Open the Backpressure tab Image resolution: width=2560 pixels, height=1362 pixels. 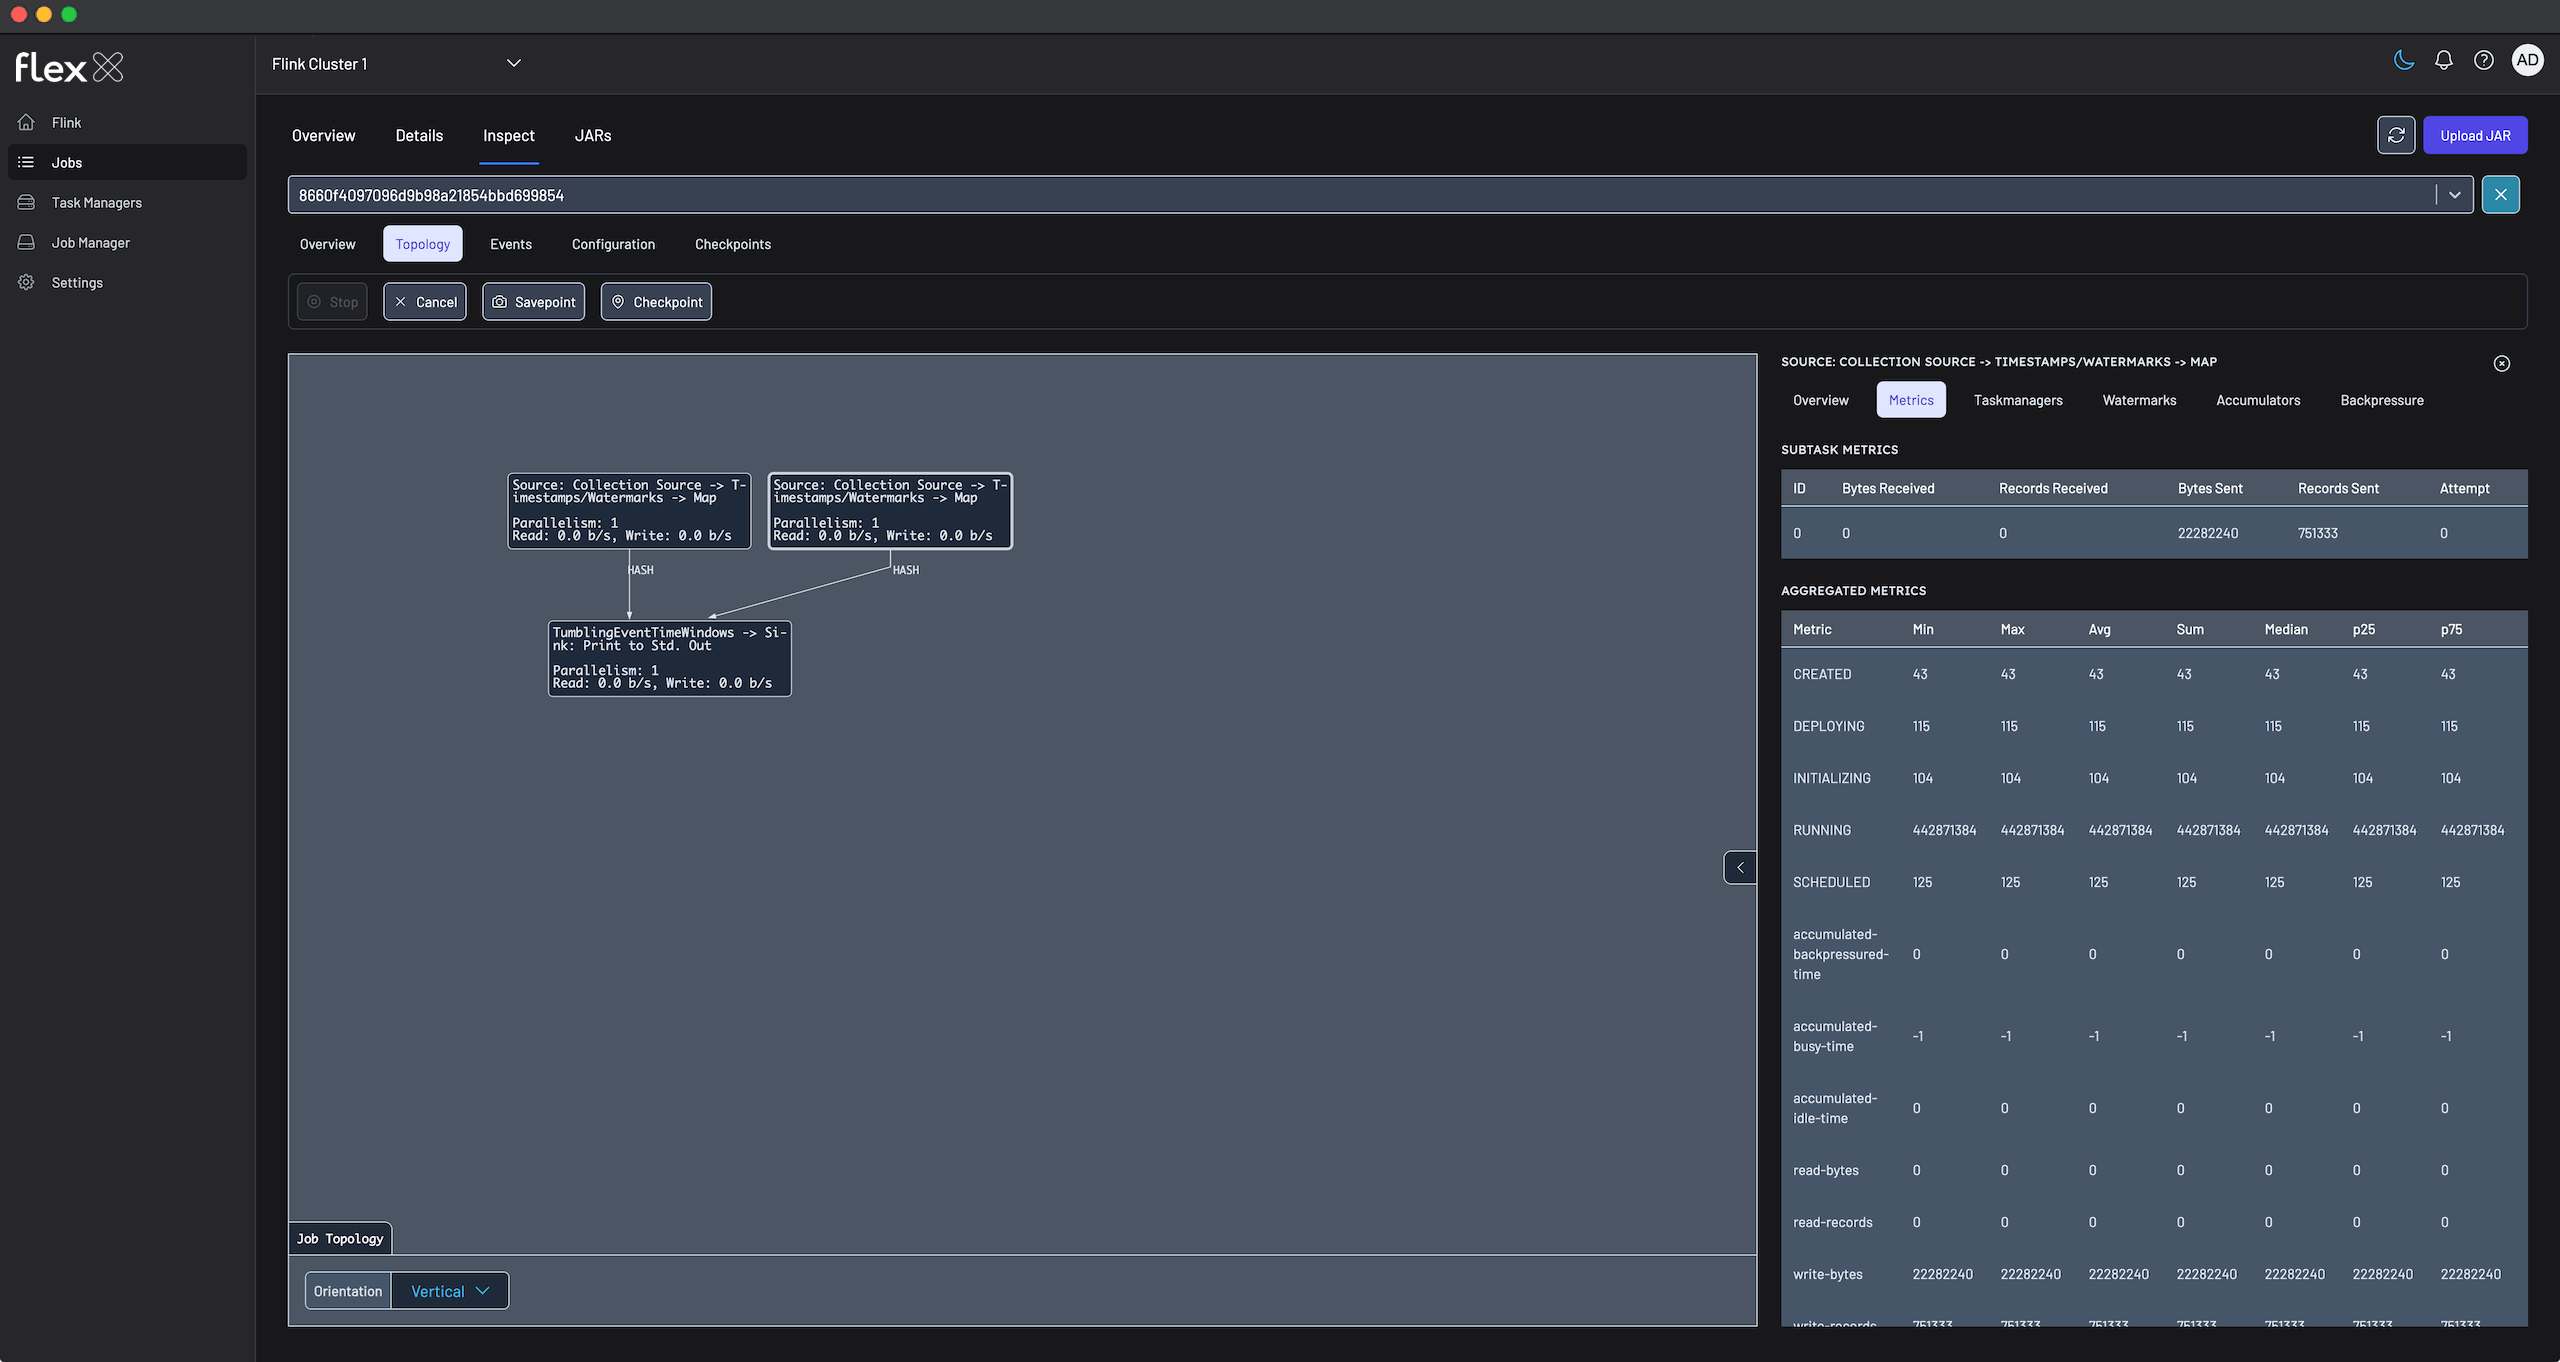(2381, 400)
